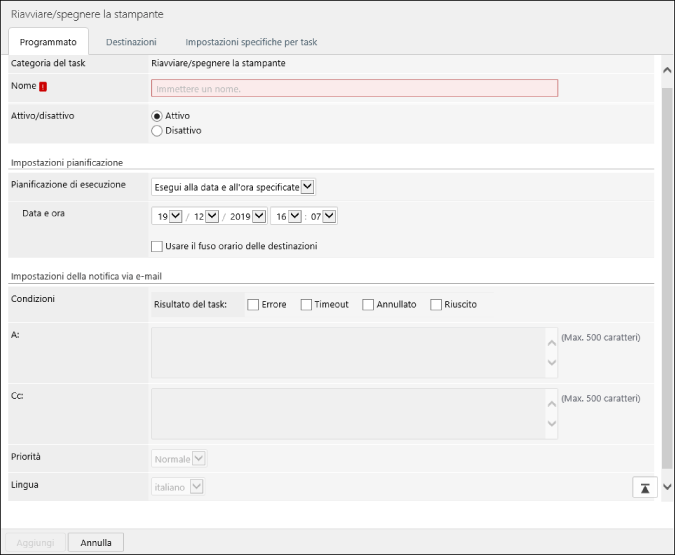Open the Pianificazione di esecuzione dropdown
The height and width of the screenshot is (555, 675).
click(x=233, y=186)
